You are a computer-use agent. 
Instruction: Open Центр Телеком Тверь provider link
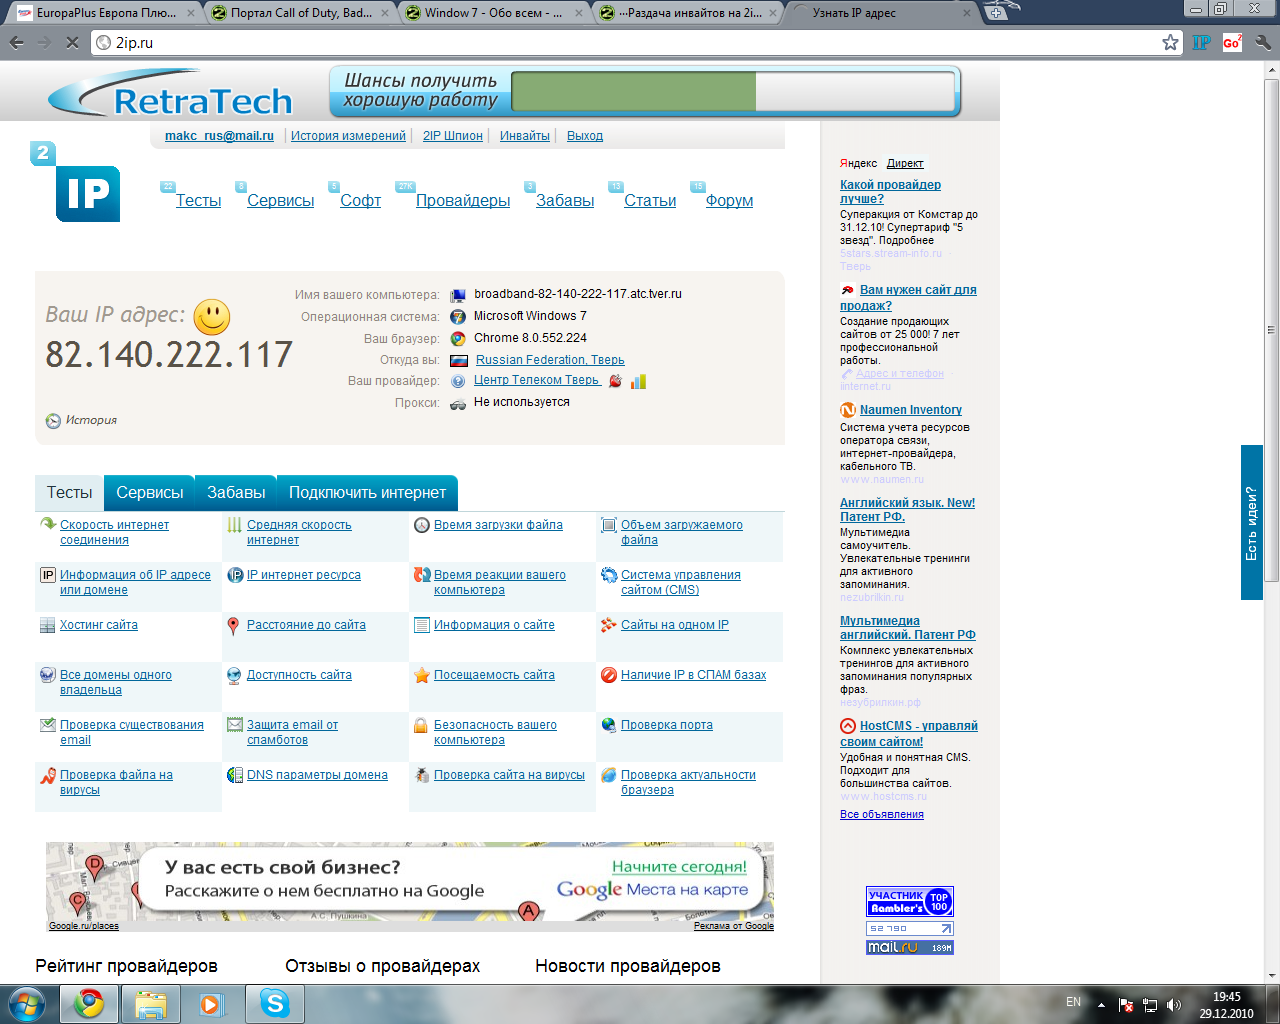point(537,380)
